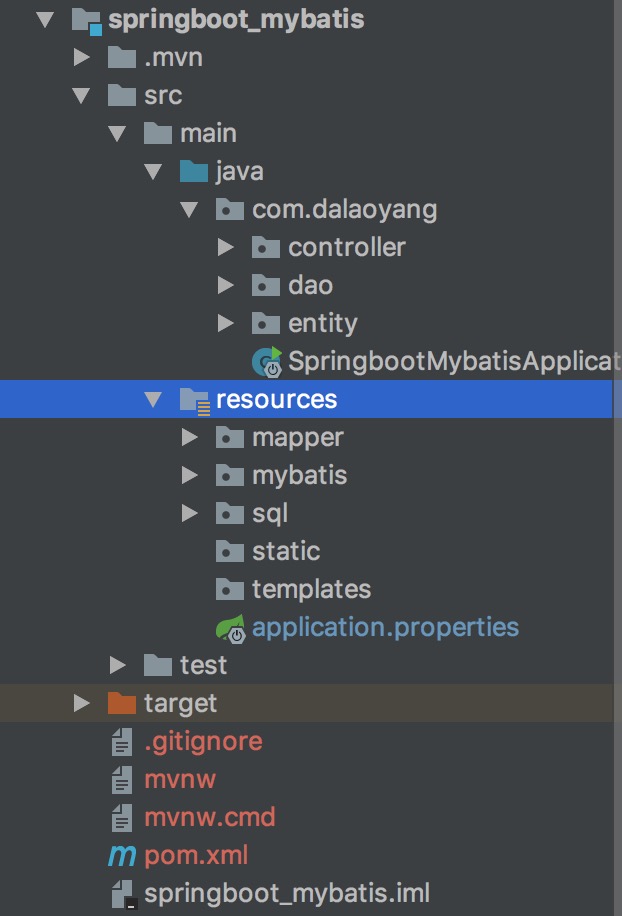Image resolution: width=622 pixels, height=916 pixels.
Task: Select the springboot_mybatis project name
Action: (236, 20)
